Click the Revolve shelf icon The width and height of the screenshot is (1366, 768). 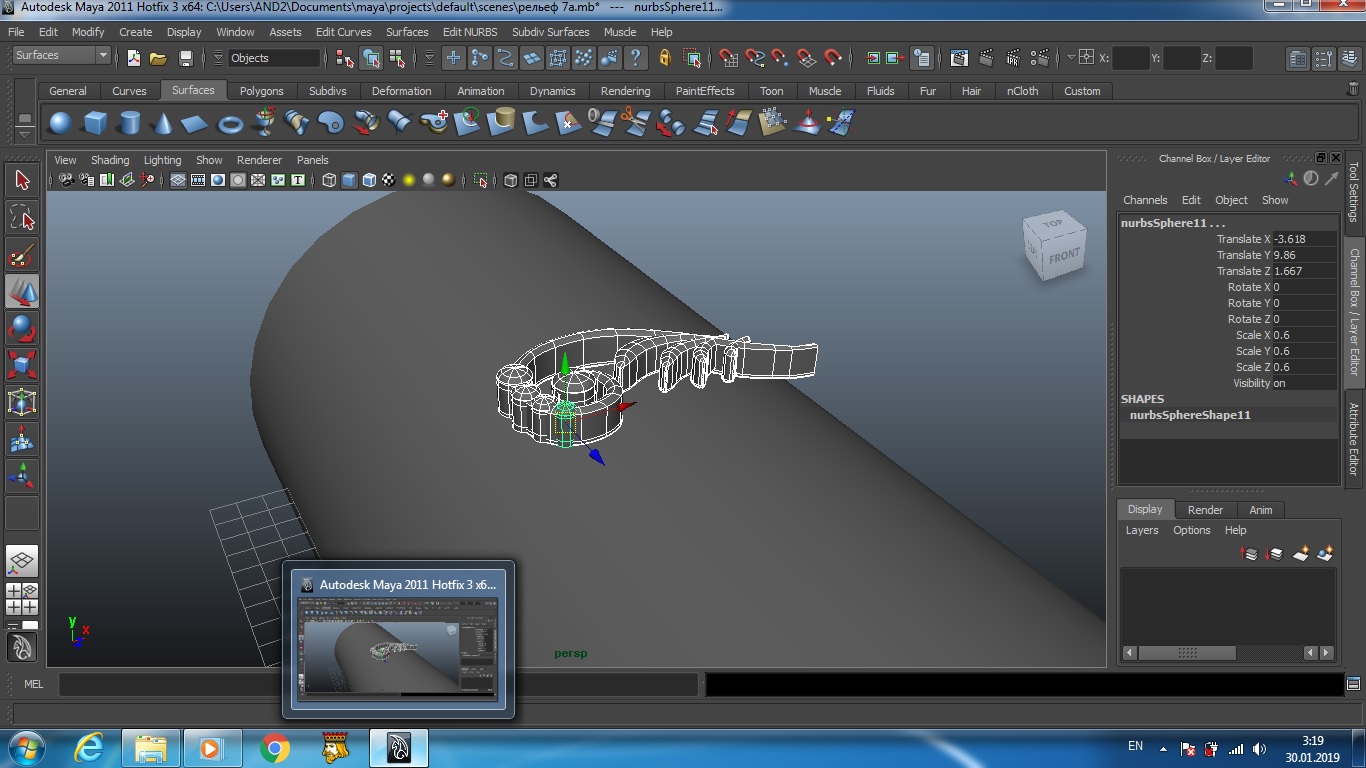pyautogui.click(x=265, y=123)
